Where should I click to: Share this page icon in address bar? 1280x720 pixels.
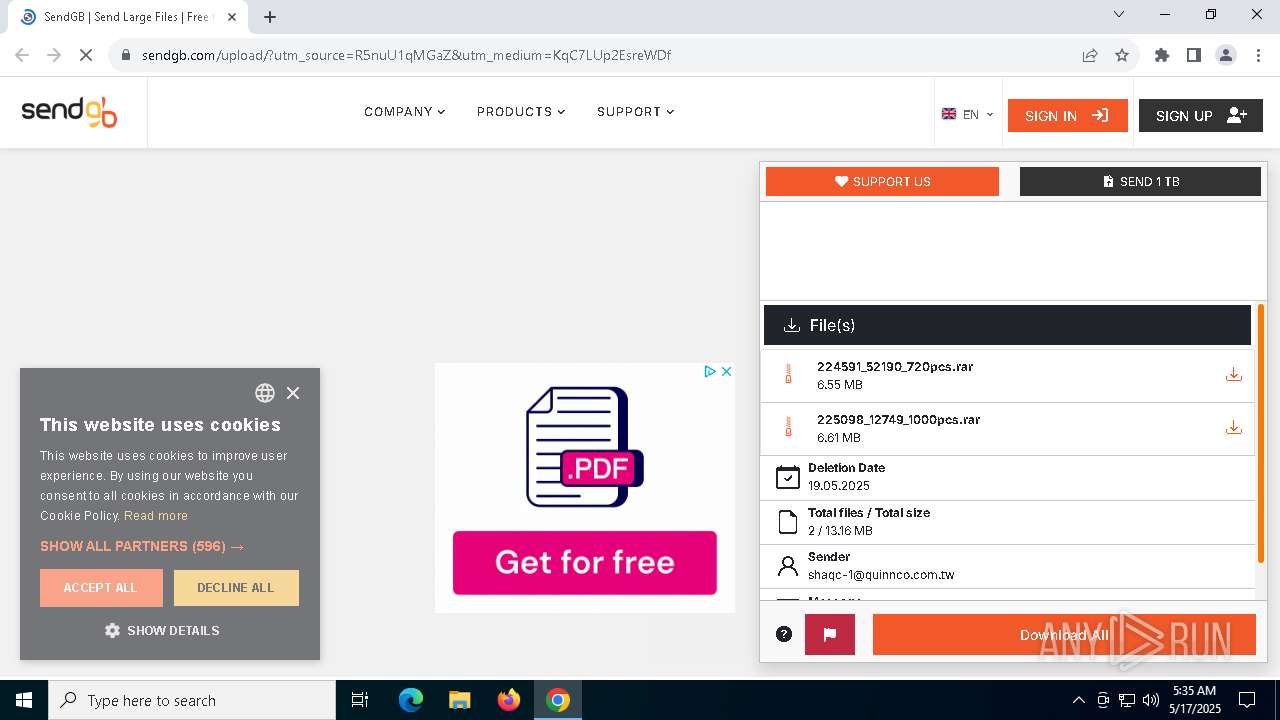pos(1090,55)
